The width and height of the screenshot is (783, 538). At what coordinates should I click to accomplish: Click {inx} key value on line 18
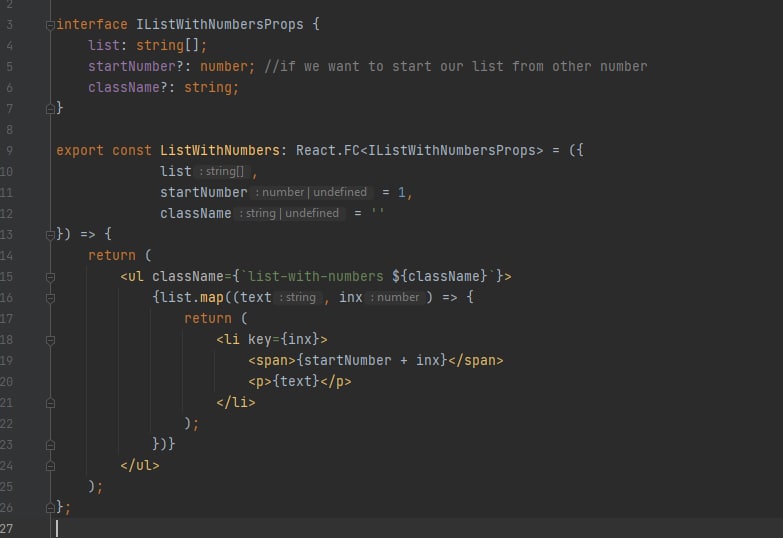300,339
